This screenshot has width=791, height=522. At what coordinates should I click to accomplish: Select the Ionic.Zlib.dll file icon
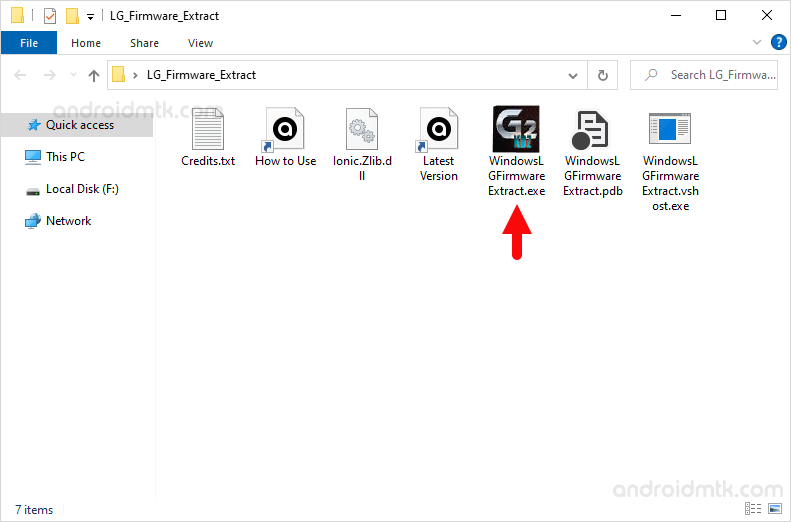click(362, 129)
